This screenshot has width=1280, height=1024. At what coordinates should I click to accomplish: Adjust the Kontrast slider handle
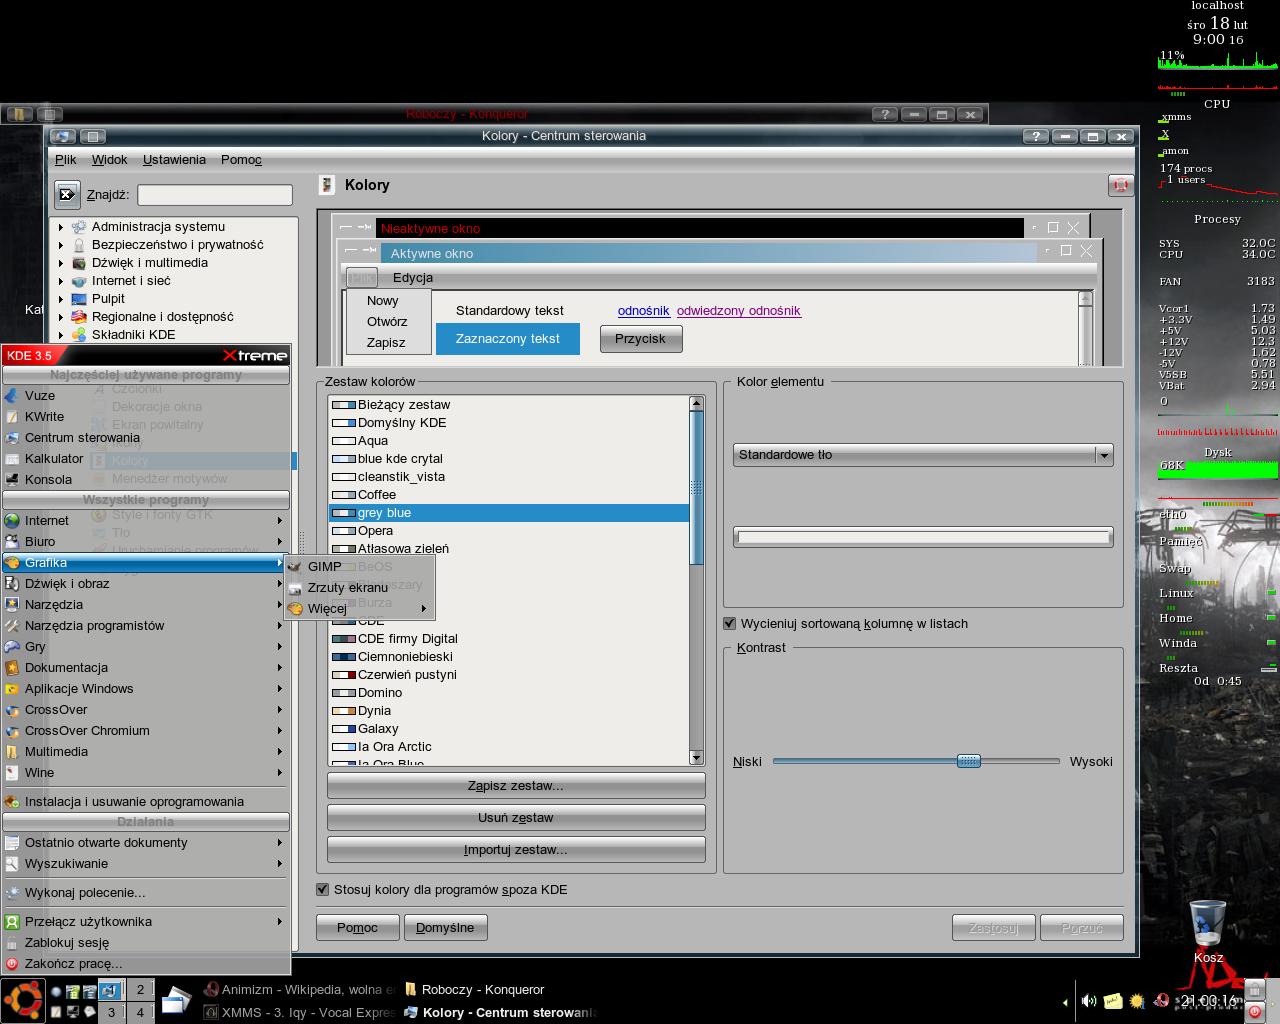[968, 761]
